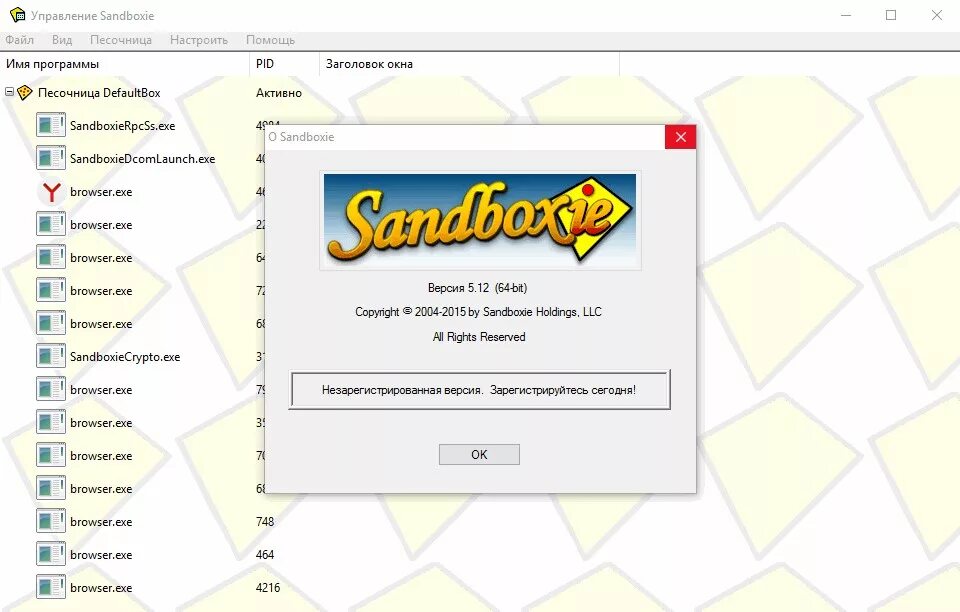Click icon of browser.exe just above SandboxieCrypto.exe
Screen dimensions: 960x612
coord(51,324)
